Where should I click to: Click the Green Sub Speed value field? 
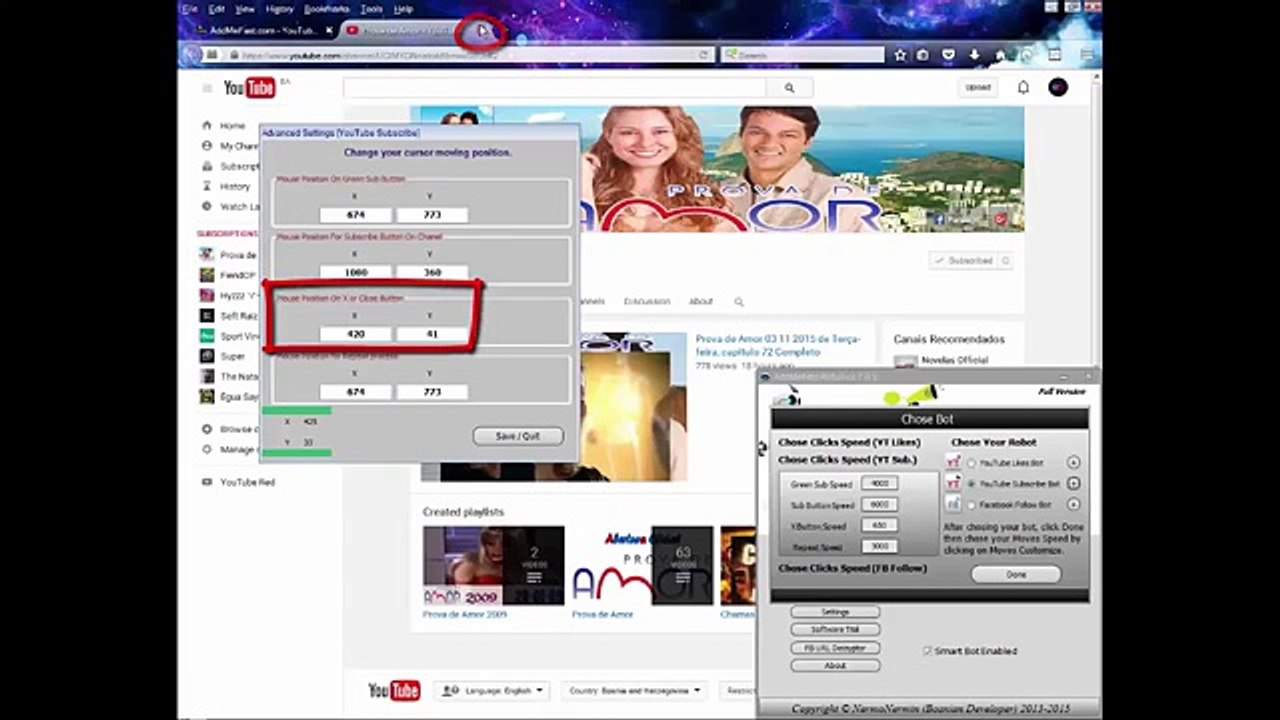coord(880,484)
